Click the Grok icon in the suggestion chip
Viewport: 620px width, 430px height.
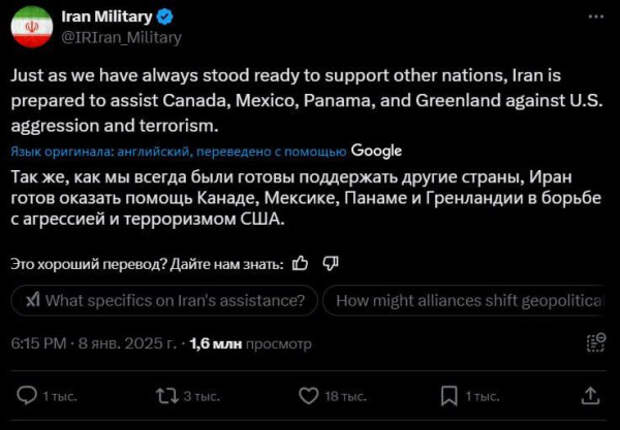[x=33, y=301]
